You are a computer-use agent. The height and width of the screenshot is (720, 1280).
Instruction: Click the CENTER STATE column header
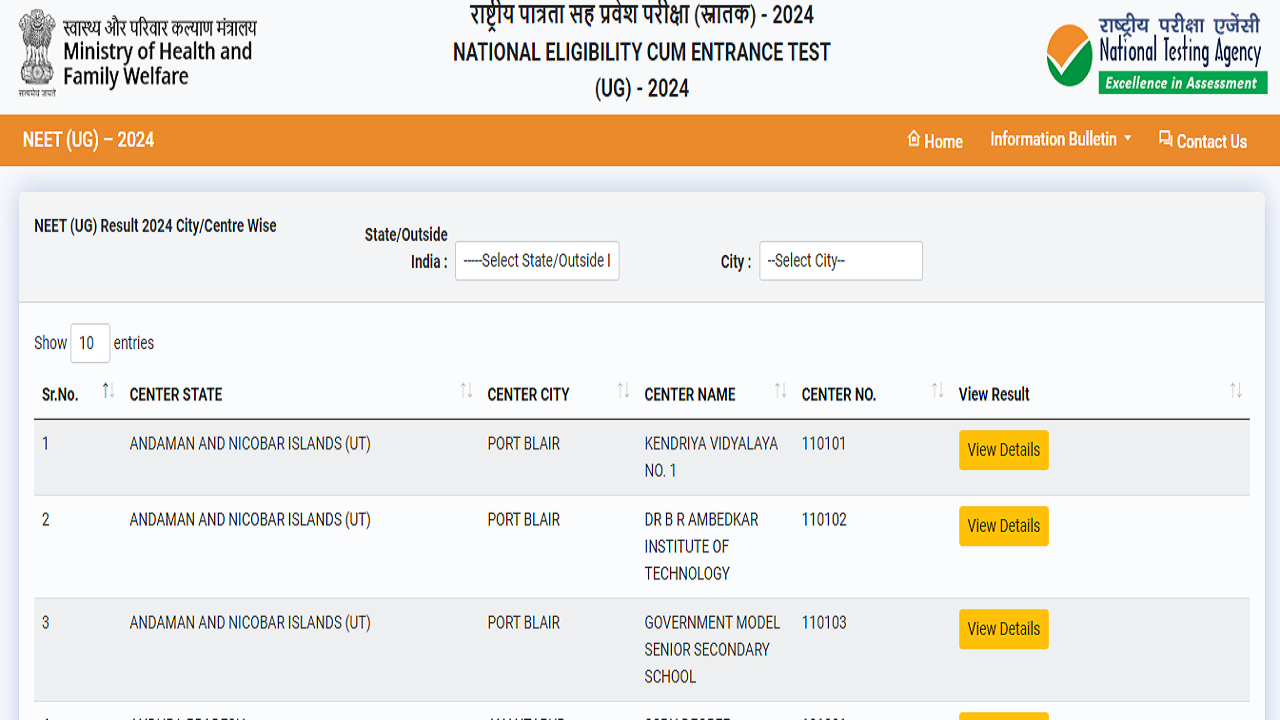tap(176, 394)
